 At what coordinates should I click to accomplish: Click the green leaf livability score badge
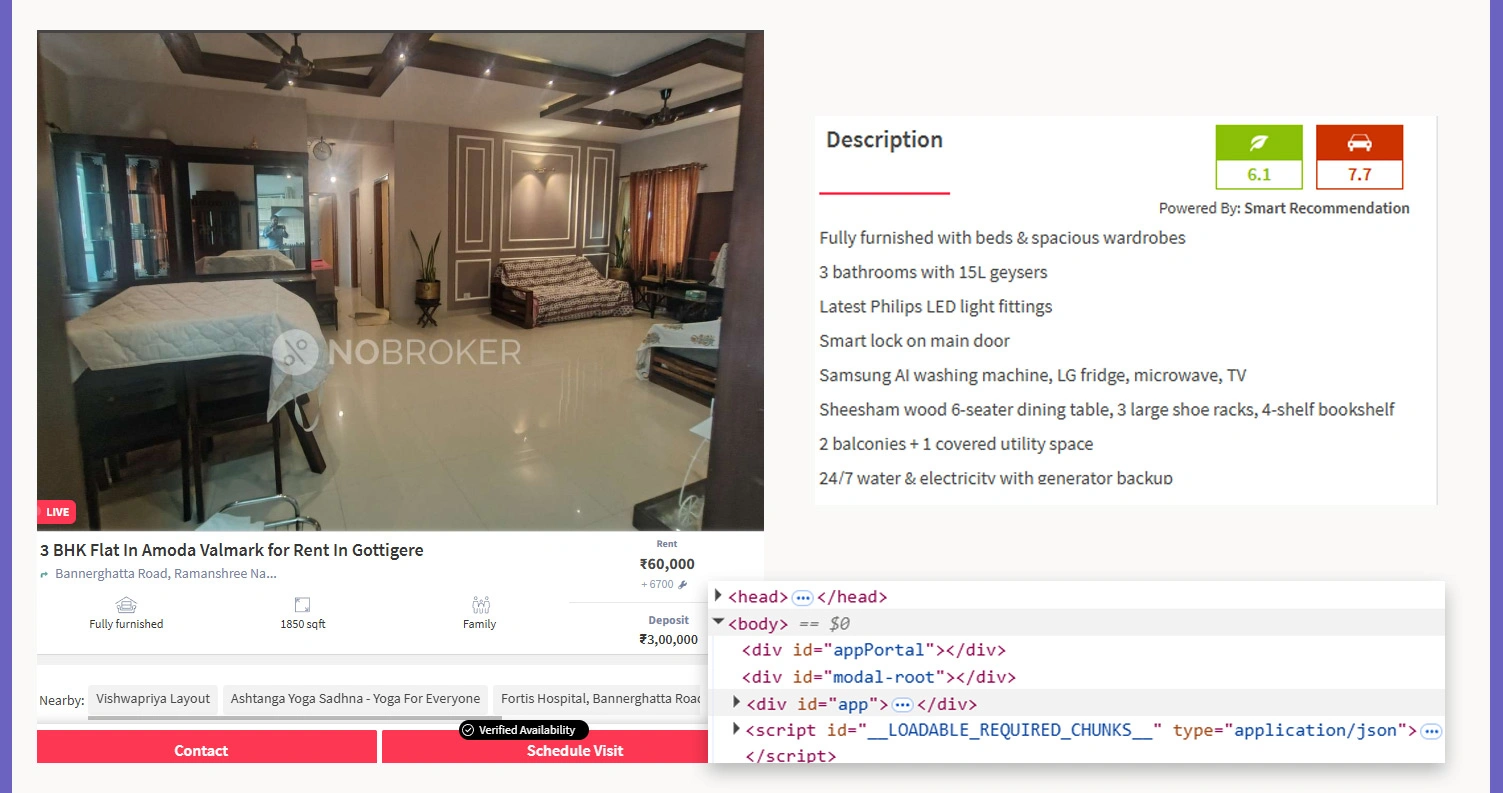click(x=1259, y=157)
